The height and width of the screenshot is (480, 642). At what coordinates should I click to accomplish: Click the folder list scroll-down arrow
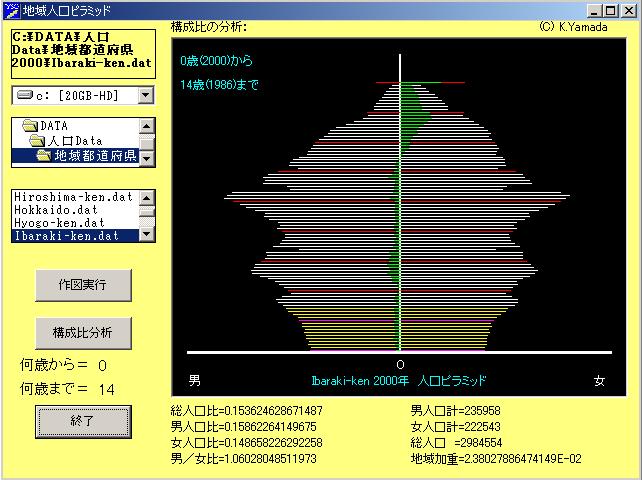[147, 158]
